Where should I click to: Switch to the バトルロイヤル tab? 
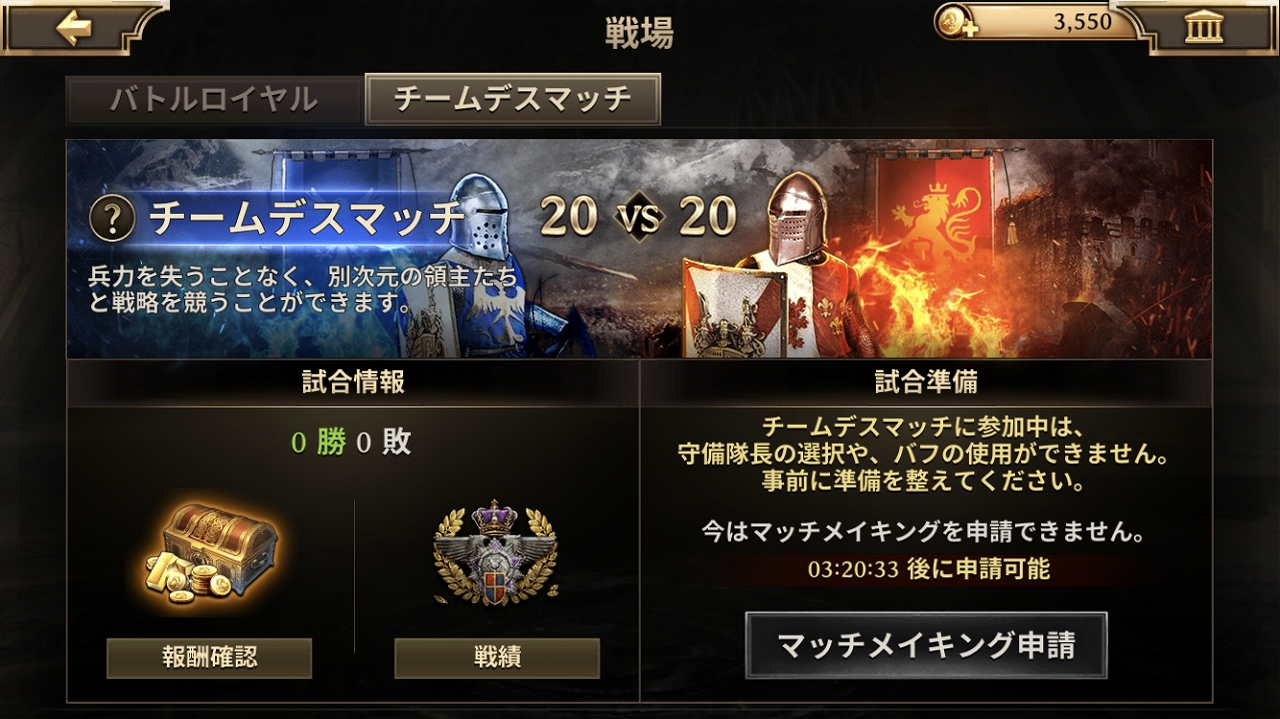tap(213, 100)
